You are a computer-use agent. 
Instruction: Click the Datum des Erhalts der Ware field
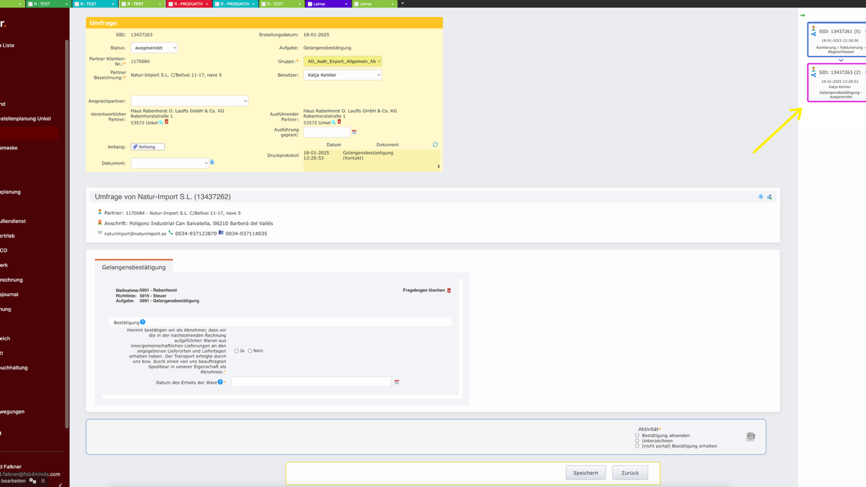coord(310,382)
